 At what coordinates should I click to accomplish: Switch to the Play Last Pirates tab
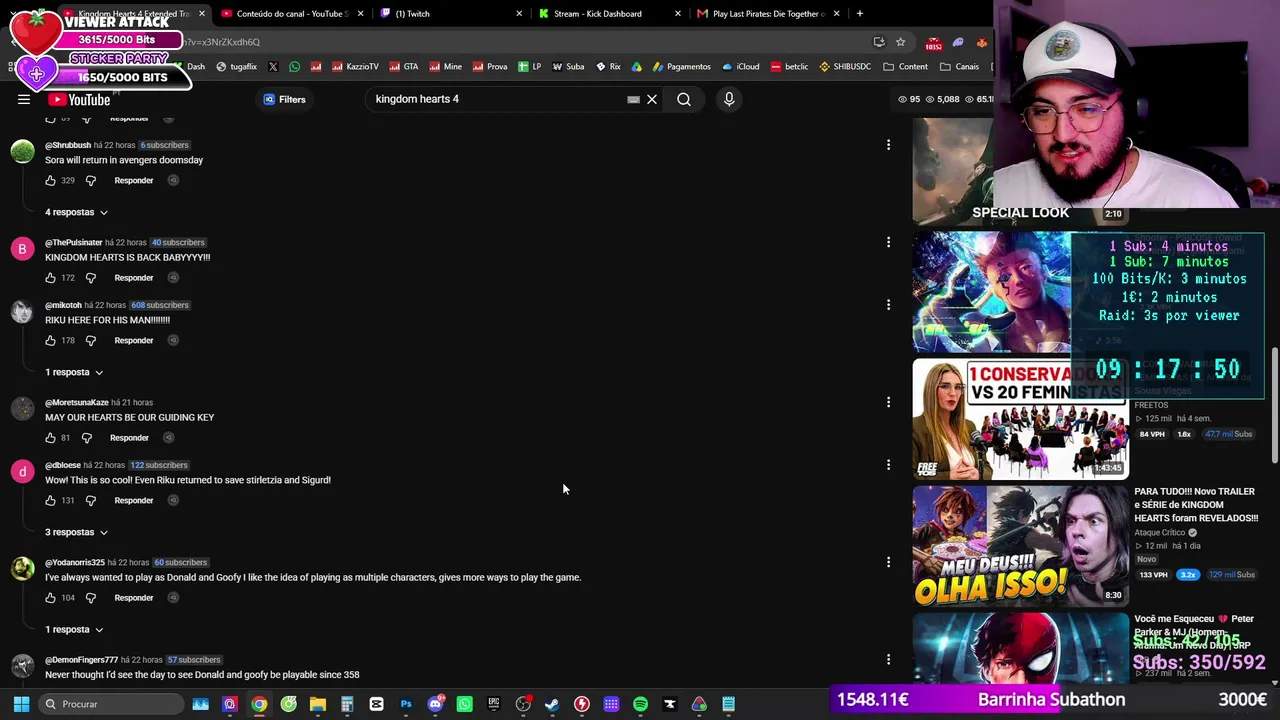[x=768, y=14]
